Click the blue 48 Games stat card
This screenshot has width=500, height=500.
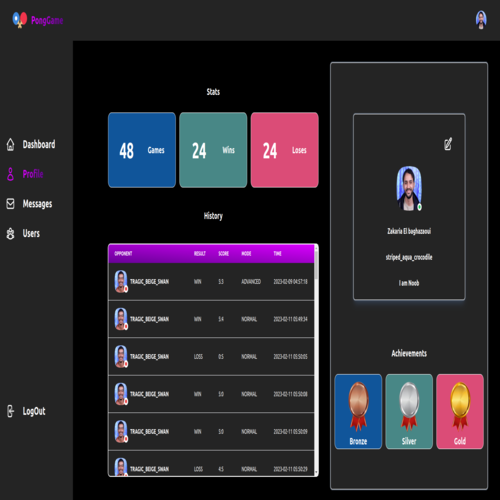[142, 150]
